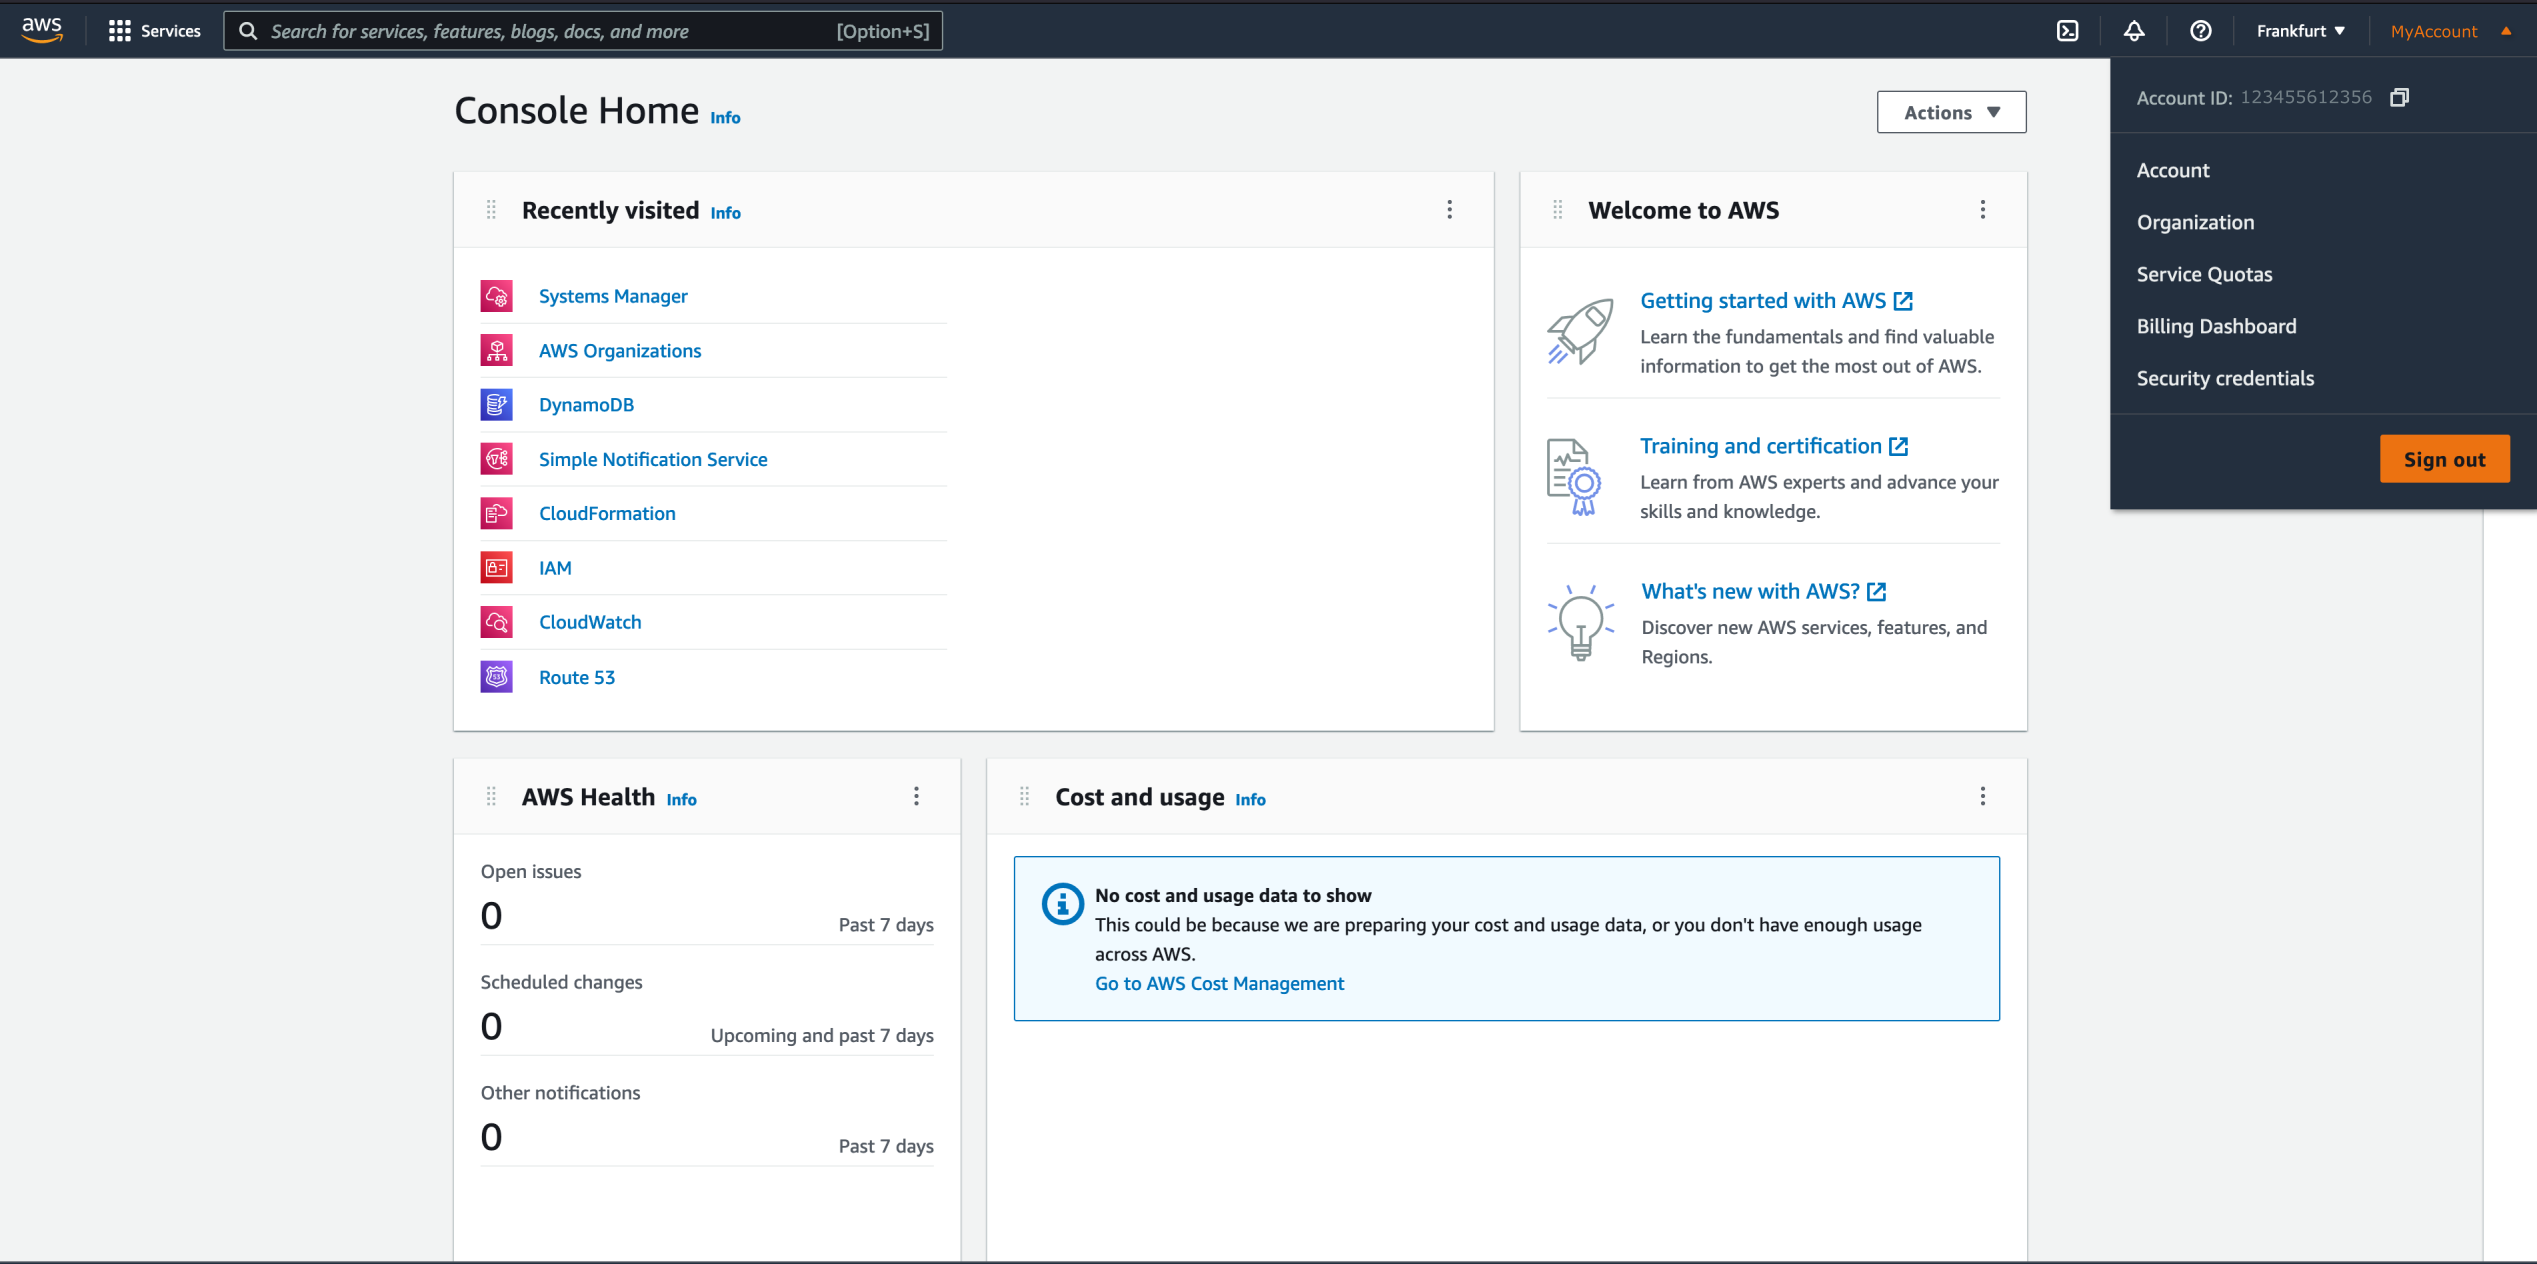
Task: Open What's new with AWS link
Action: (1763, 591)
